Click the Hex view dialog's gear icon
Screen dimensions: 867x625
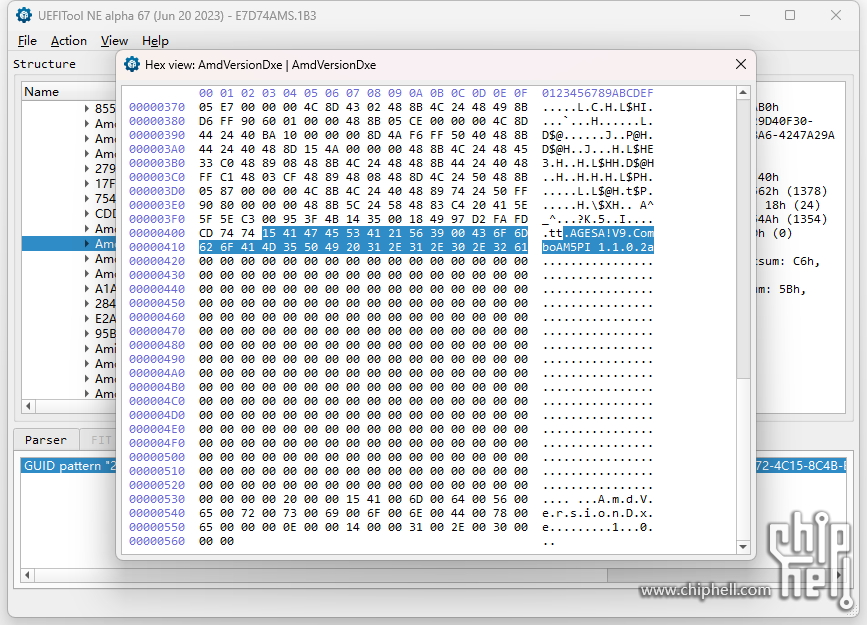pyautogui.click(x=132, y=64)
